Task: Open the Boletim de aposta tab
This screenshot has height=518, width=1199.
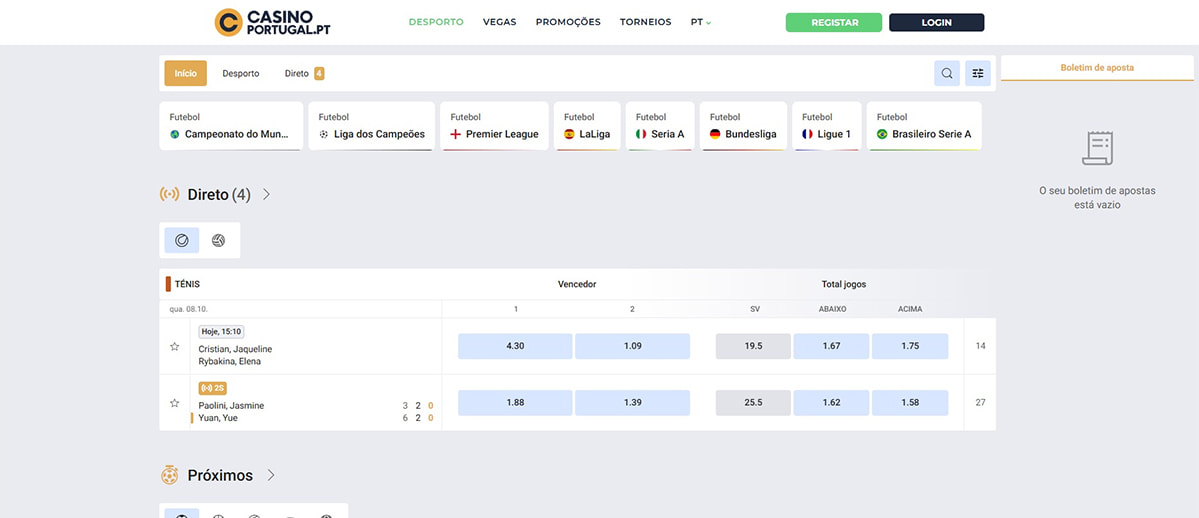Action: click(1097, 68)
